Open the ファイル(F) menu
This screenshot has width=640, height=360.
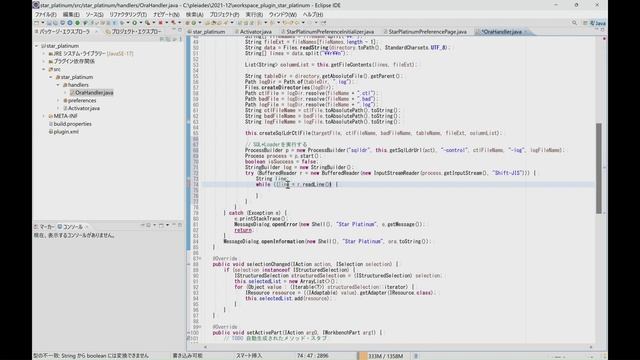tap(46, 14)
